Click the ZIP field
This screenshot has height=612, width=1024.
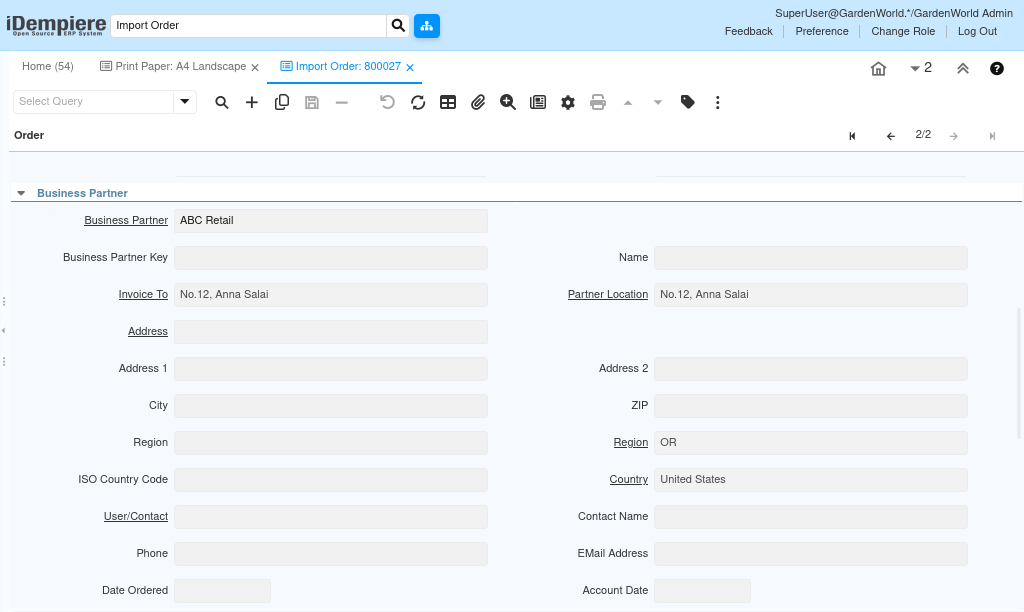[810, 406]
